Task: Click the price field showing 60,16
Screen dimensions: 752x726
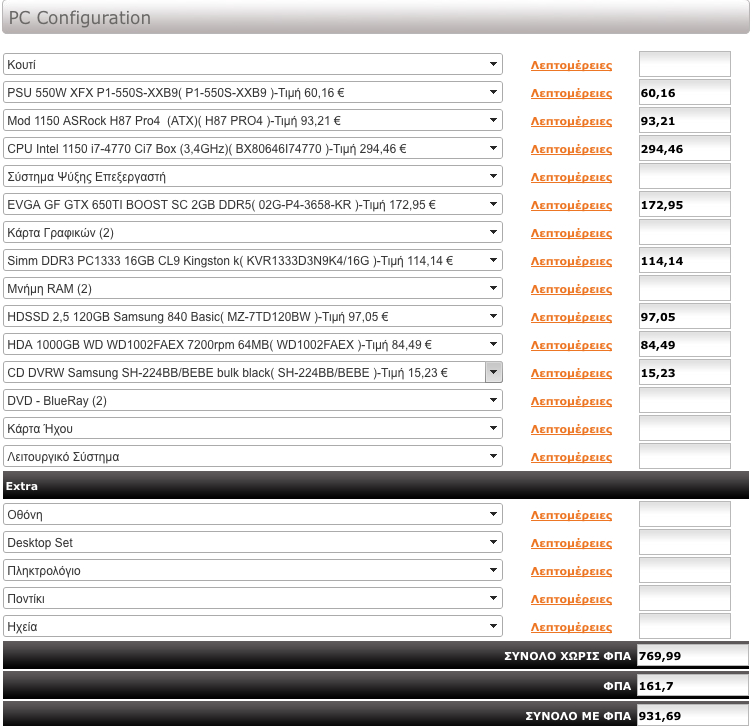Action: [684, 92]
